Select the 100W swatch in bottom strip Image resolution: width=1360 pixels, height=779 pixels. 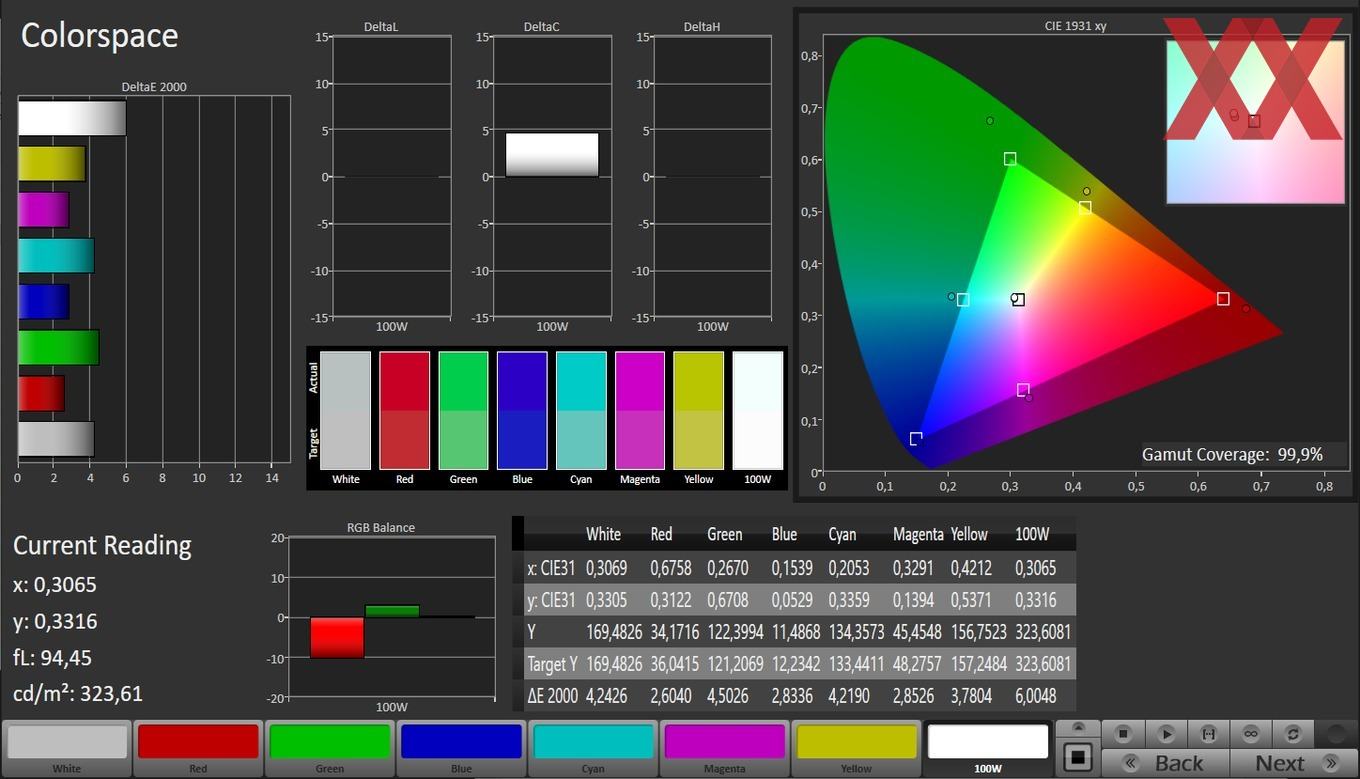(x=988, y=748)
